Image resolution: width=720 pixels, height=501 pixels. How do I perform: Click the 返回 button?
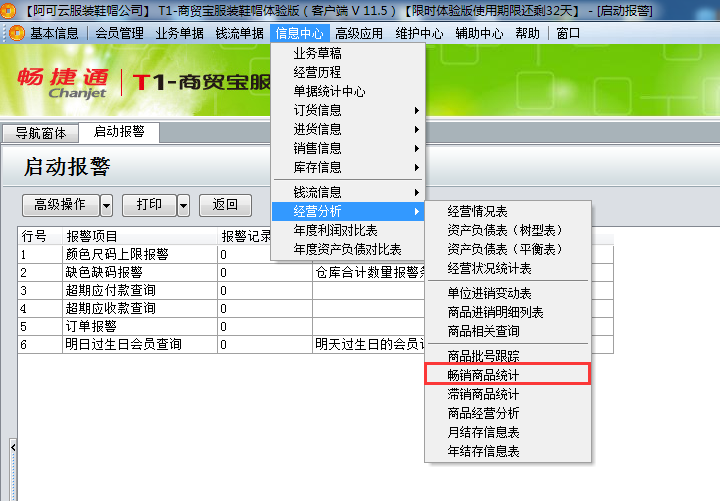point(225,205)
